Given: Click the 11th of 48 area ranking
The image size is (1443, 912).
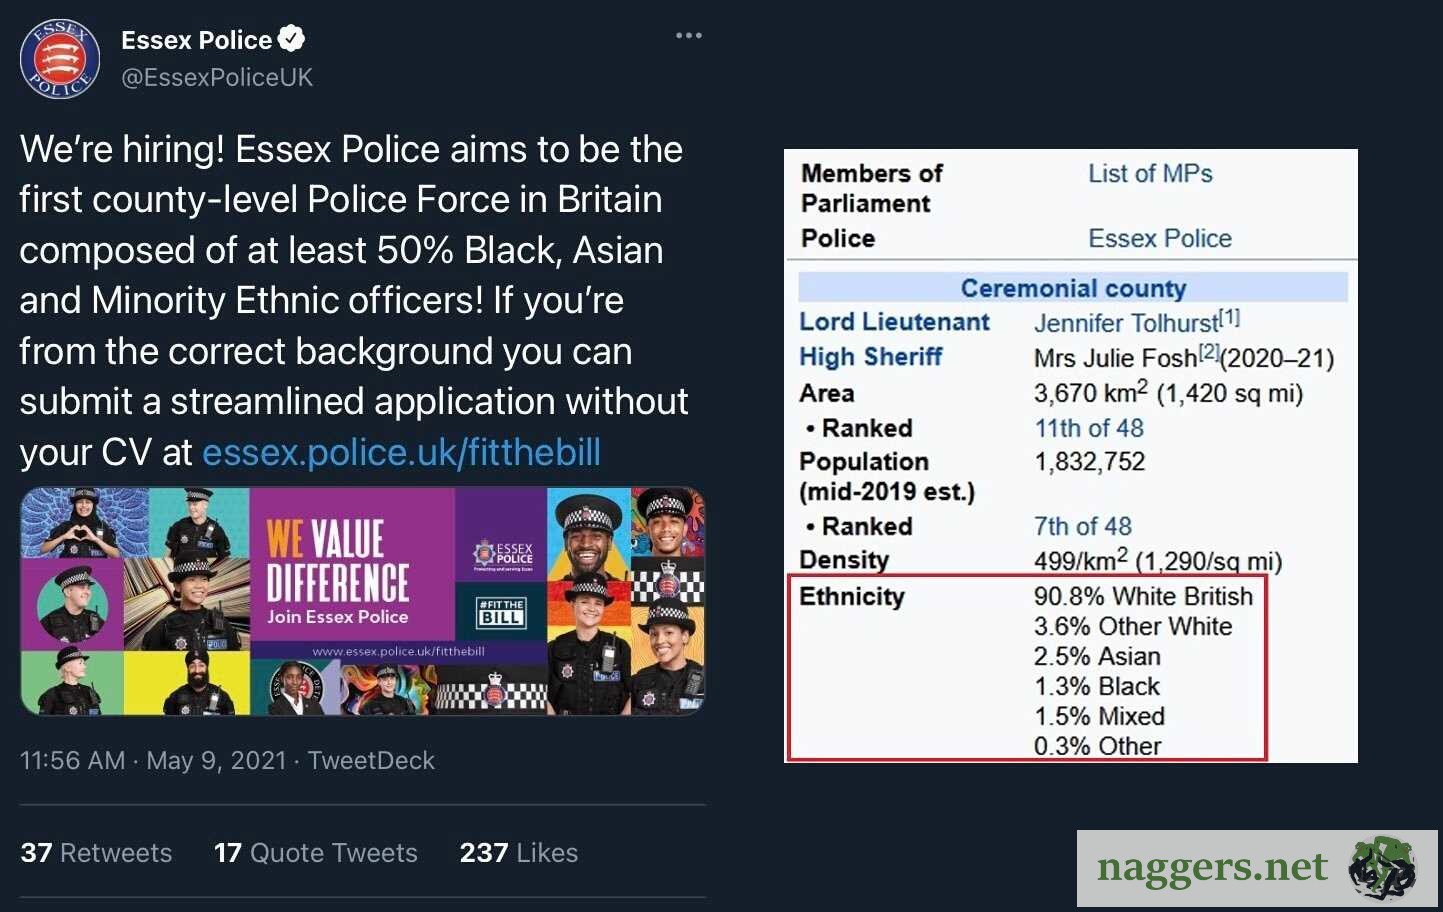Looking at the screenshot, I should 1089,428.
